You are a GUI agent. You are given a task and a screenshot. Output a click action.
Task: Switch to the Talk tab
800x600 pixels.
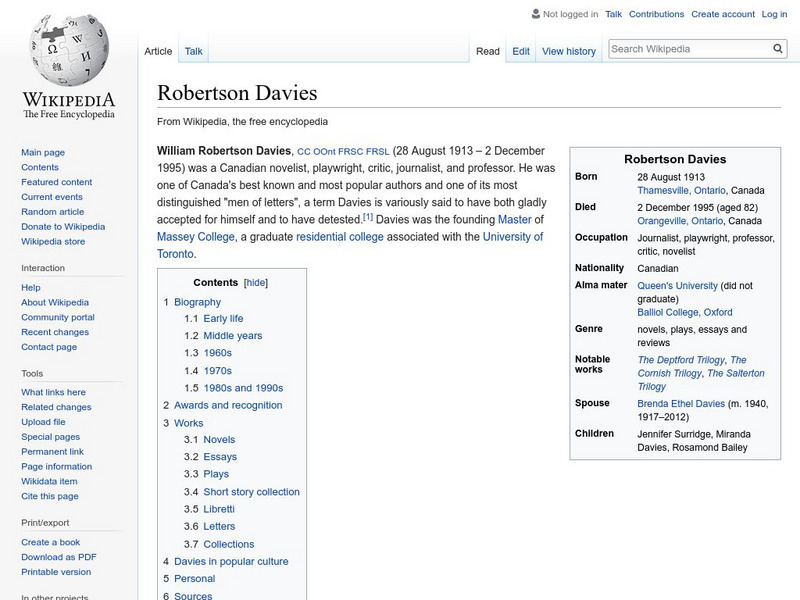click(193, 51)
